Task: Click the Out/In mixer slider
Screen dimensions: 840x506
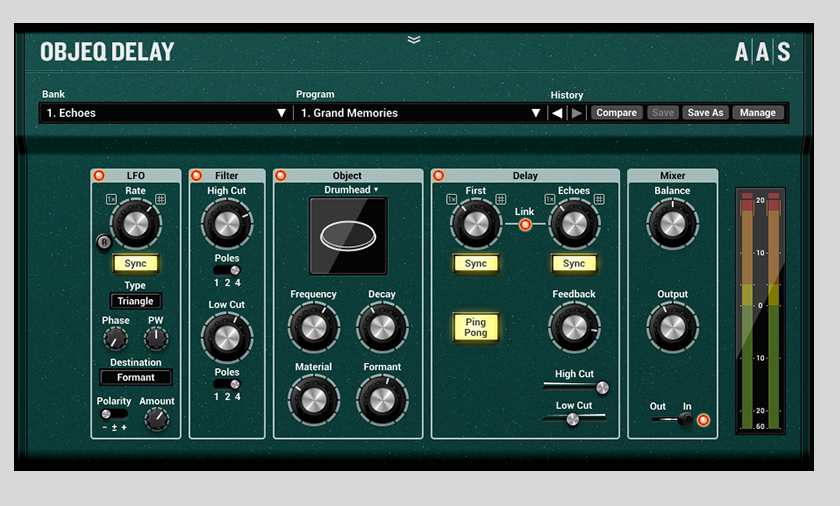Action: [x=673, y=420]
